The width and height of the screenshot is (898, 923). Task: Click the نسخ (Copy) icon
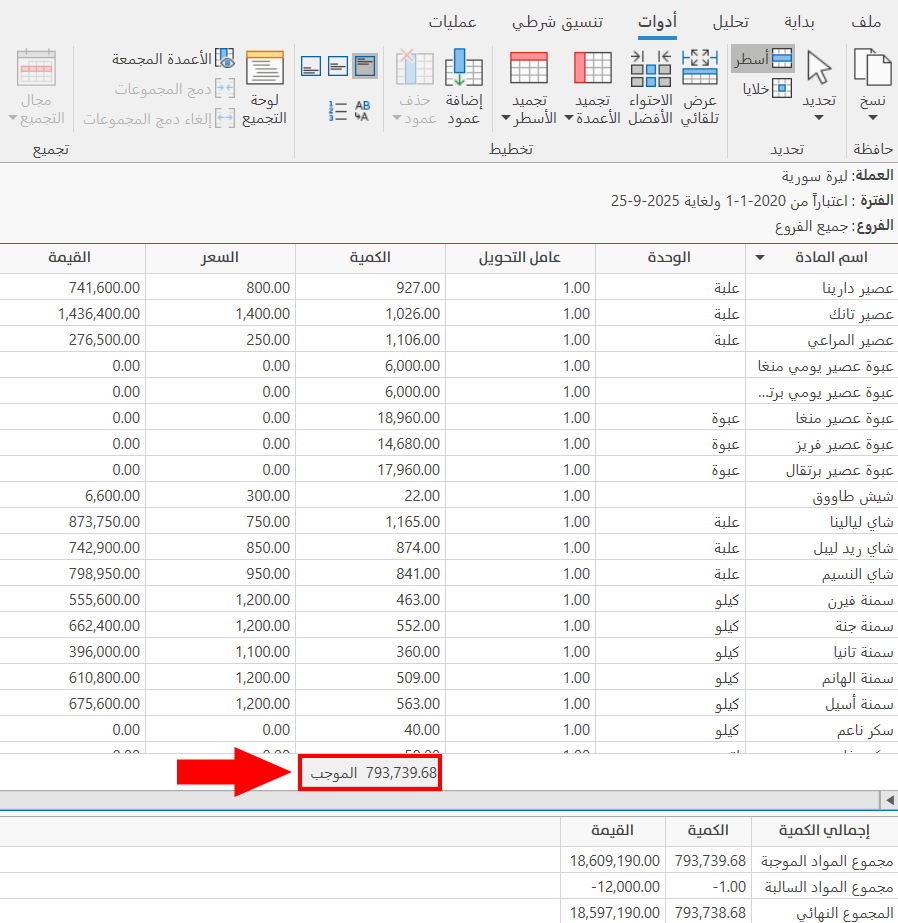tap(873, 64)
